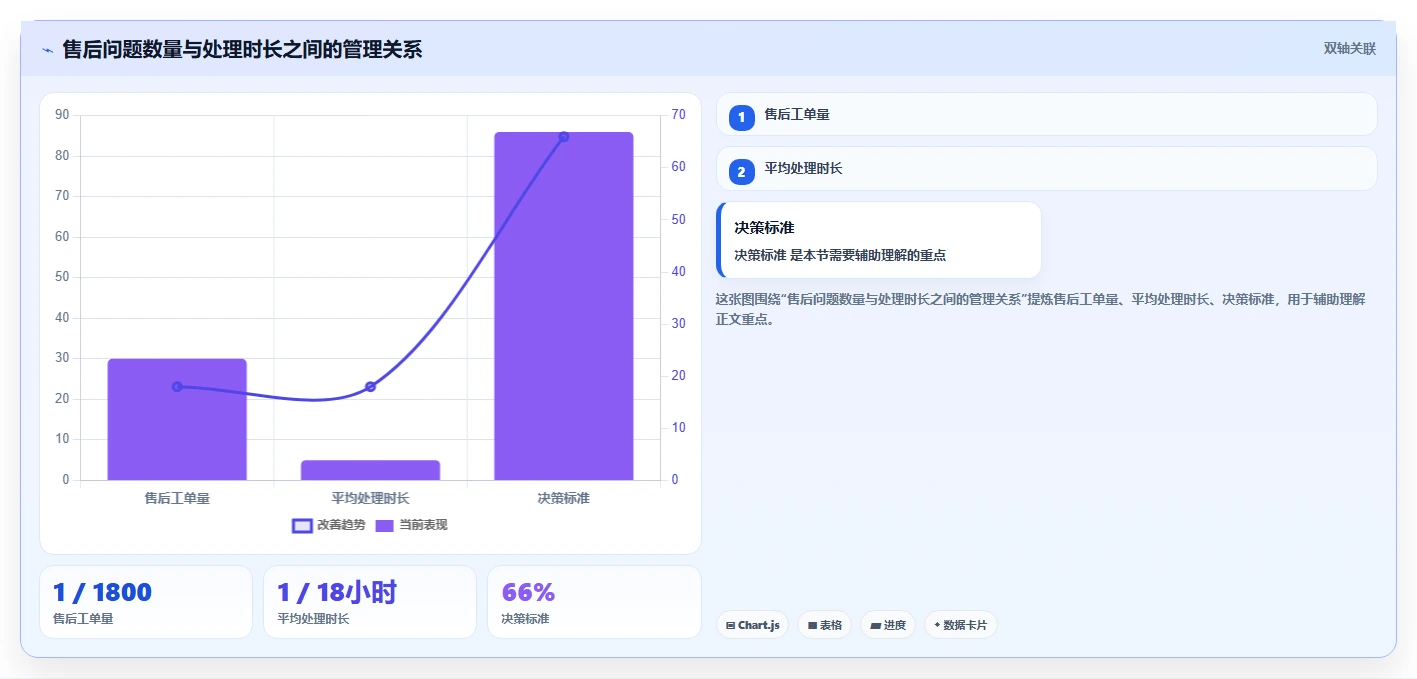The height and width of the screenshot is (679, 1417).
Task: Click the 表格 chip
Action: point(825,625)
